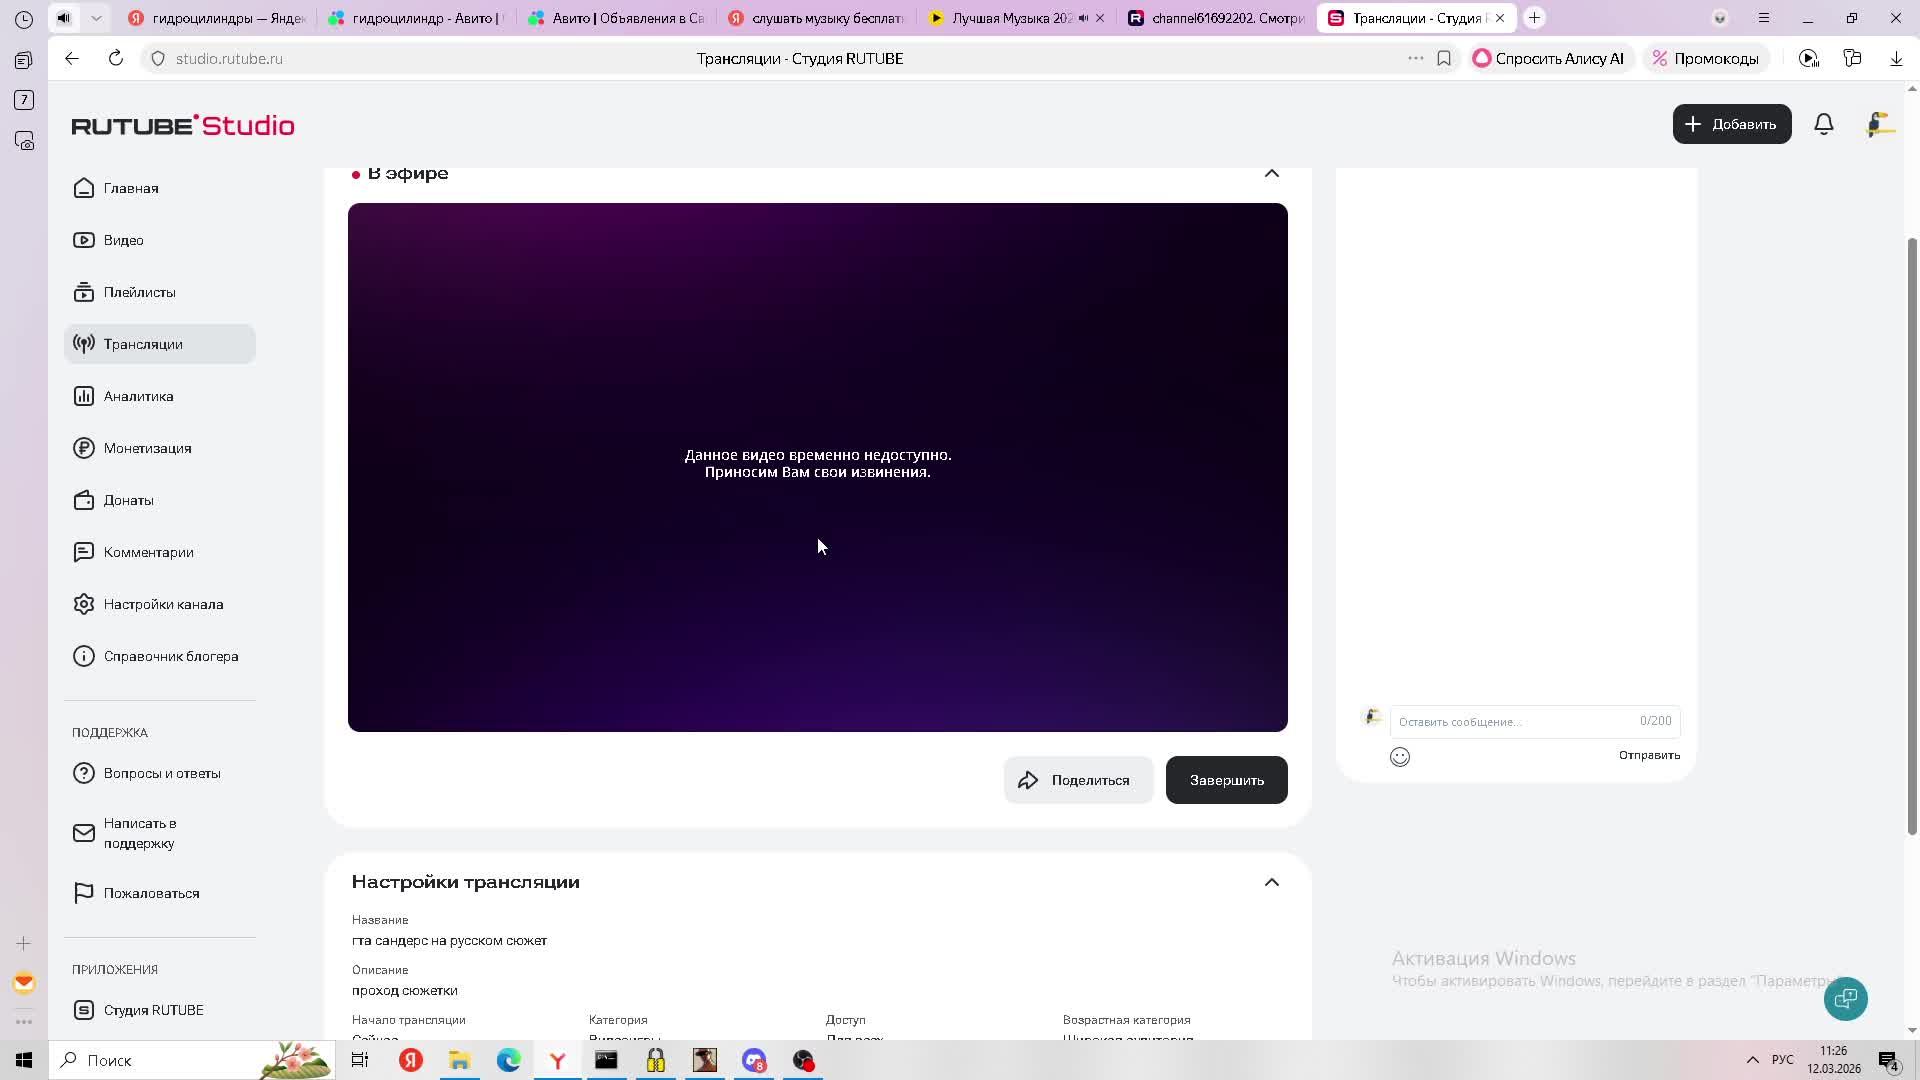Go back with browser back arrow

tap(72, 59)
